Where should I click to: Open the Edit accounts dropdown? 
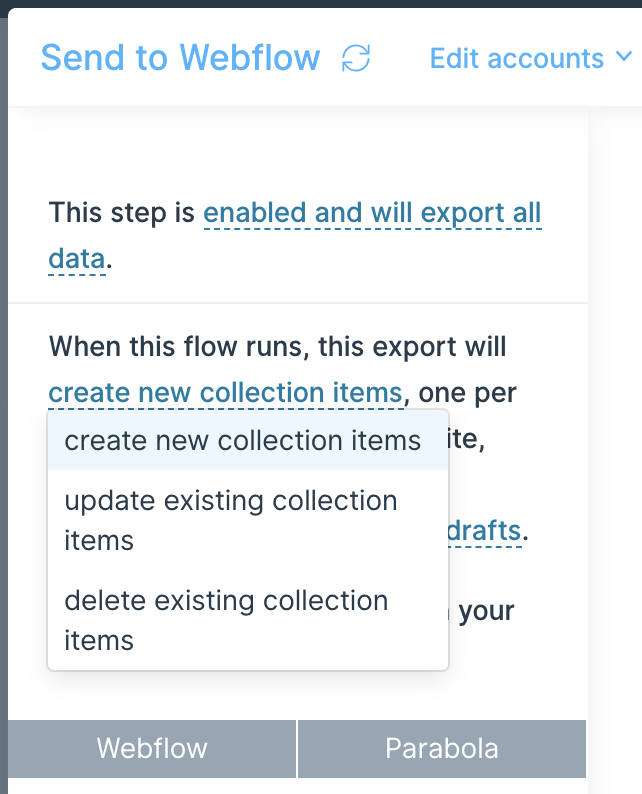coord(531,58)
